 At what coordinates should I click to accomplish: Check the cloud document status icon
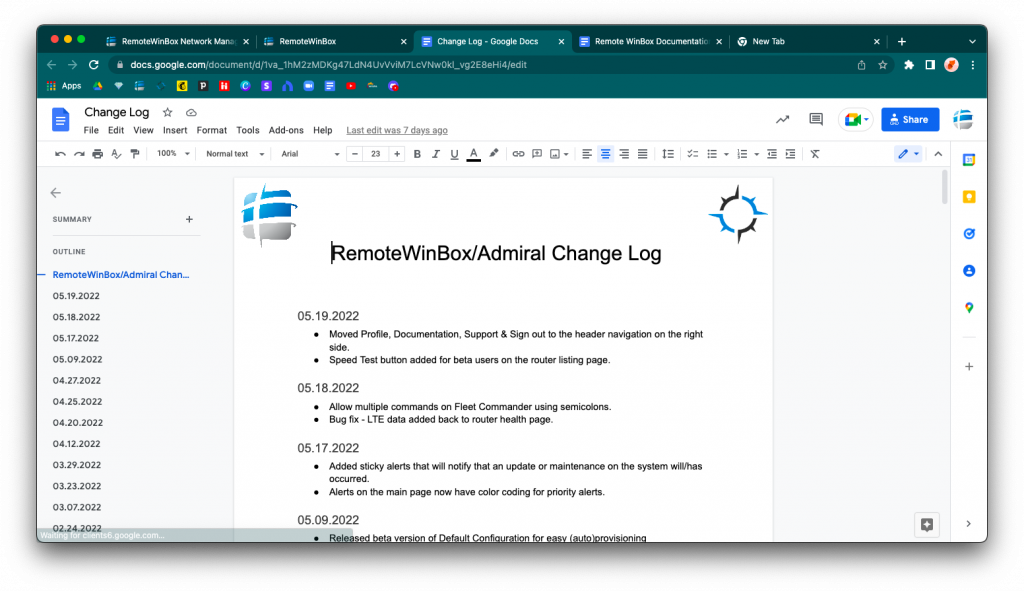pyautogui.click(x=191, y=112)
